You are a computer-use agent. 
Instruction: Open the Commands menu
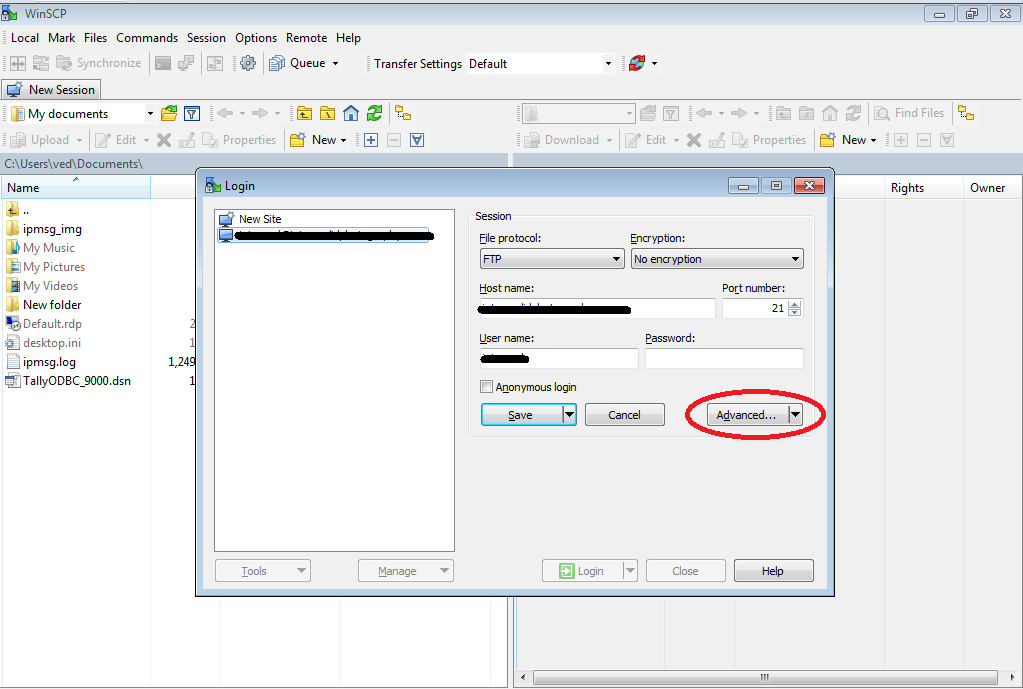pos(147,38)
